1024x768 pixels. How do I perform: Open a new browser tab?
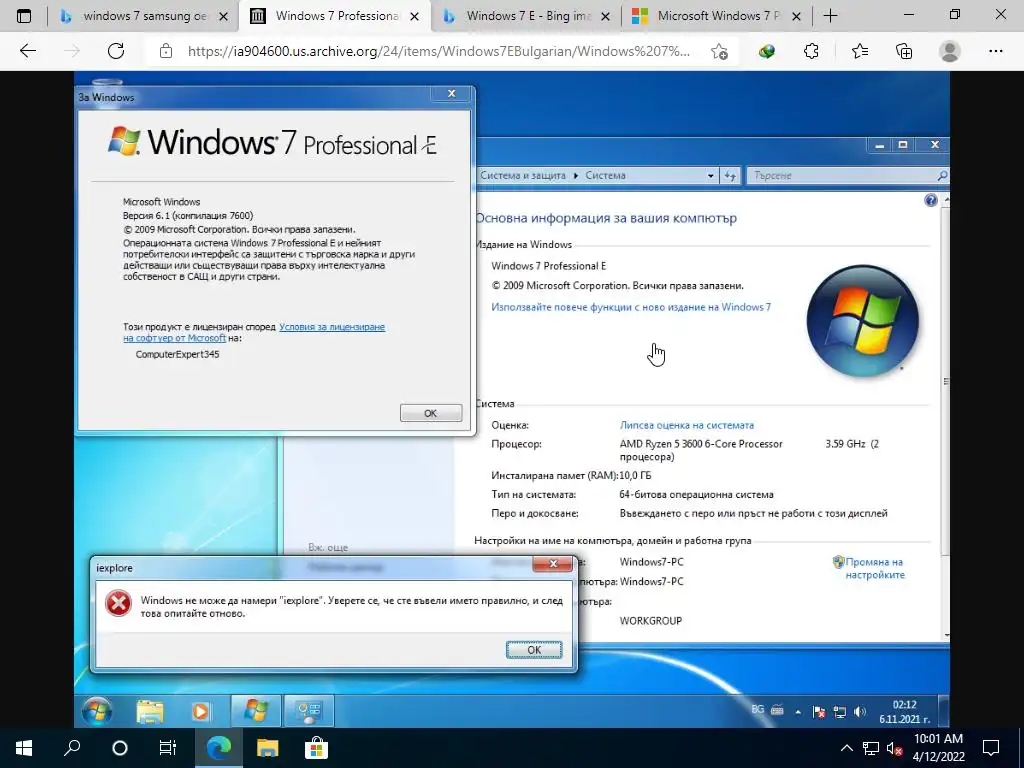coord(830,16)
